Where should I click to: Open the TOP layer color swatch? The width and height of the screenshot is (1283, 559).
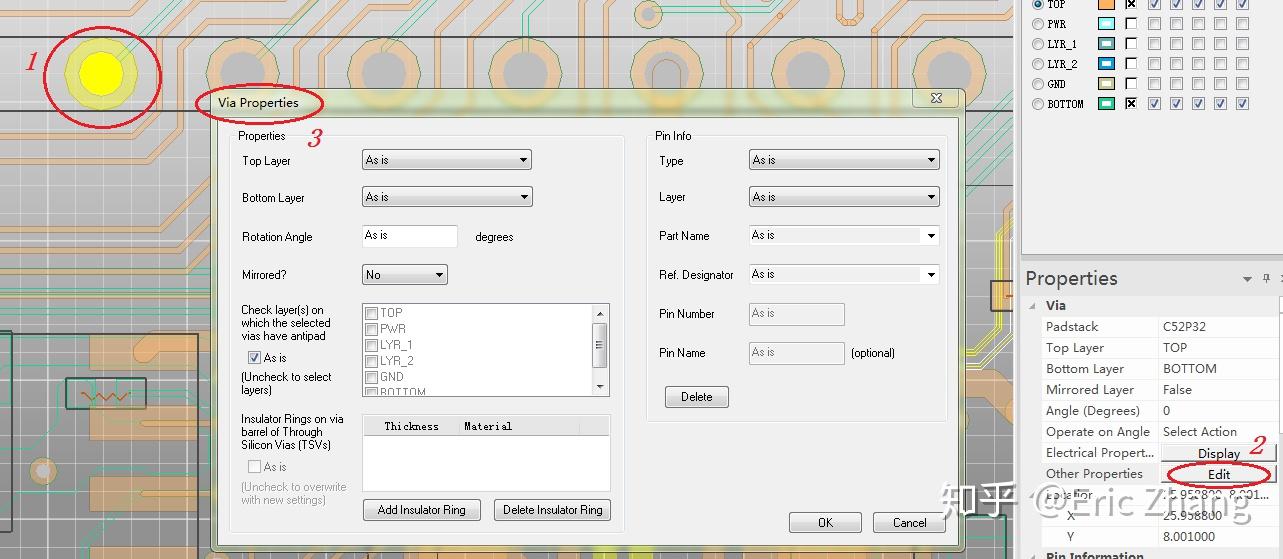1106,5
